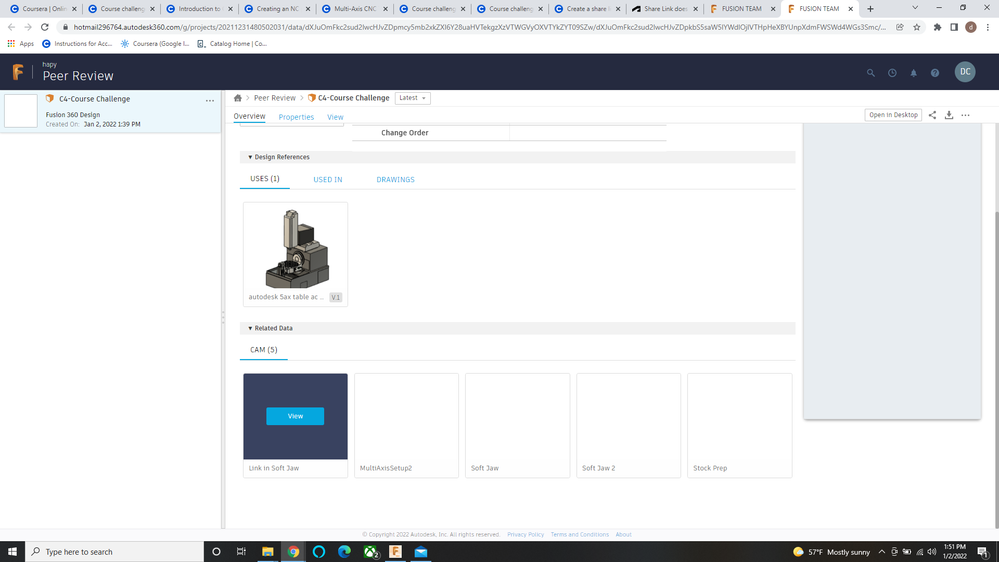This screenshot has height=562, width=999.
Task: Open the Latest version dropdown
Action: [412, 98]
